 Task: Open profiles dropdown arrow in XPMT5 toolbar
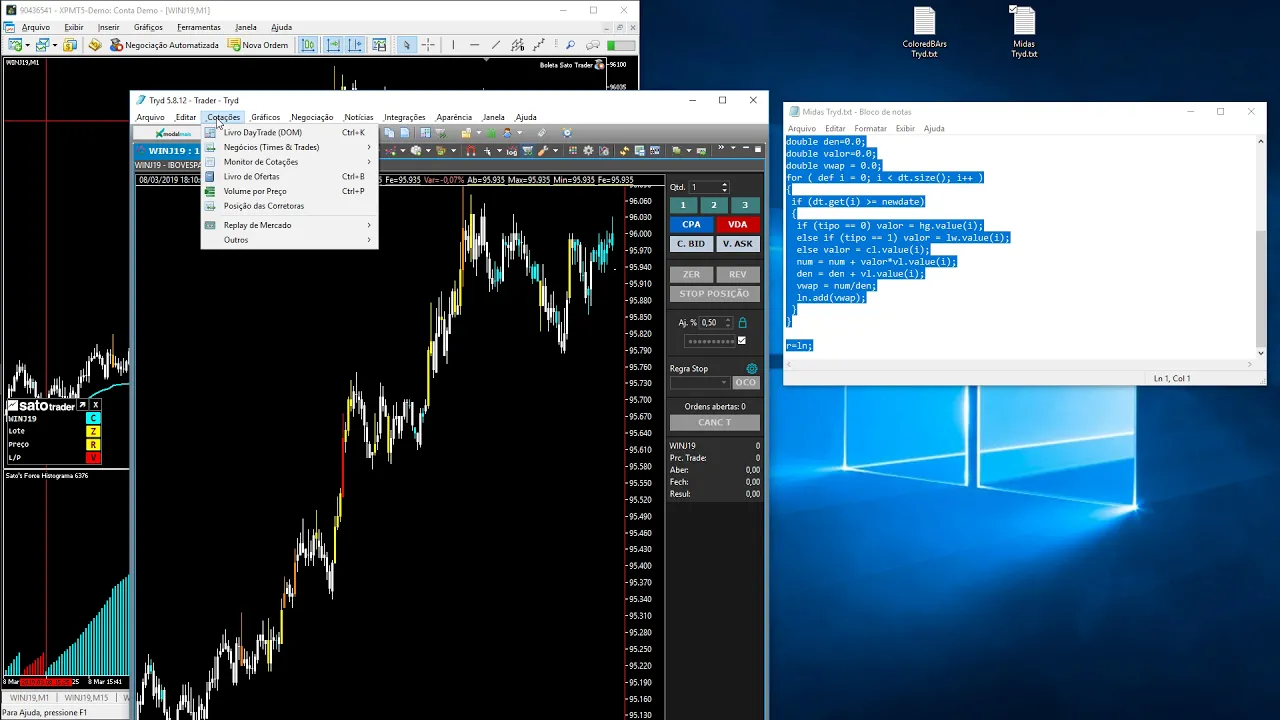(55, 45)
